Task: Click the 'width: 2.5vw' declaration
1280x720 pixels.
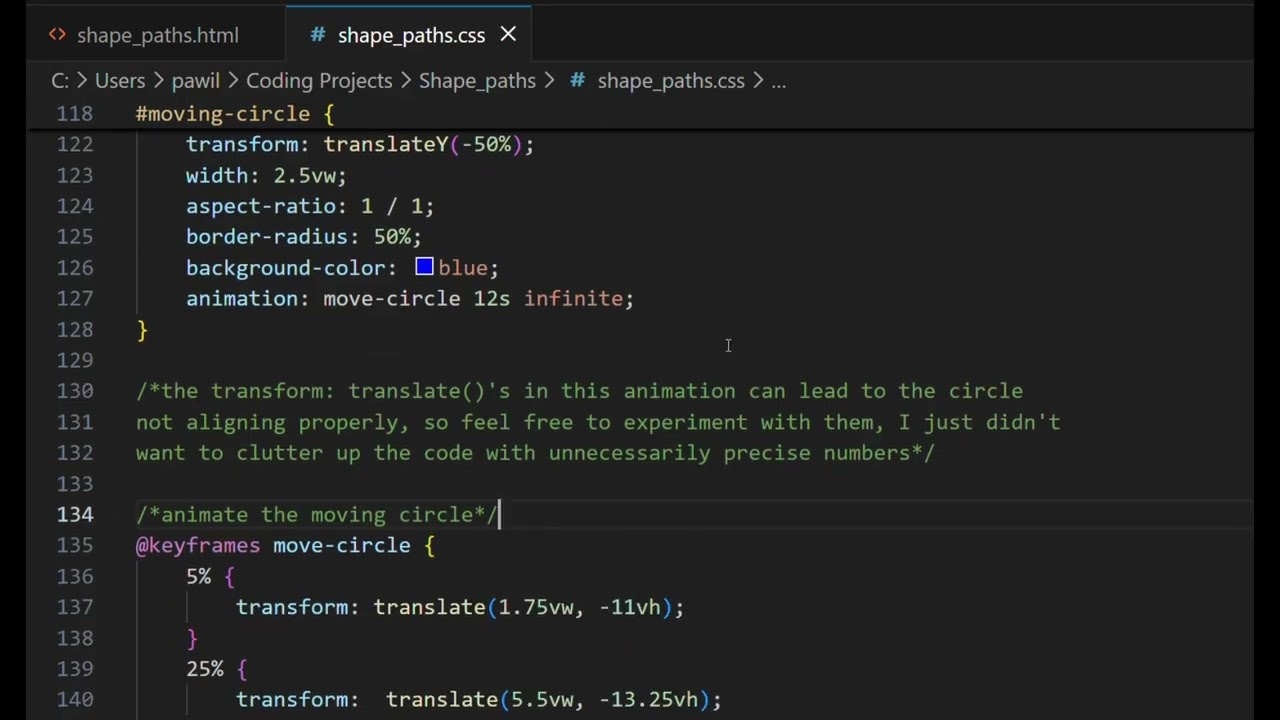Action: (266, 176)
